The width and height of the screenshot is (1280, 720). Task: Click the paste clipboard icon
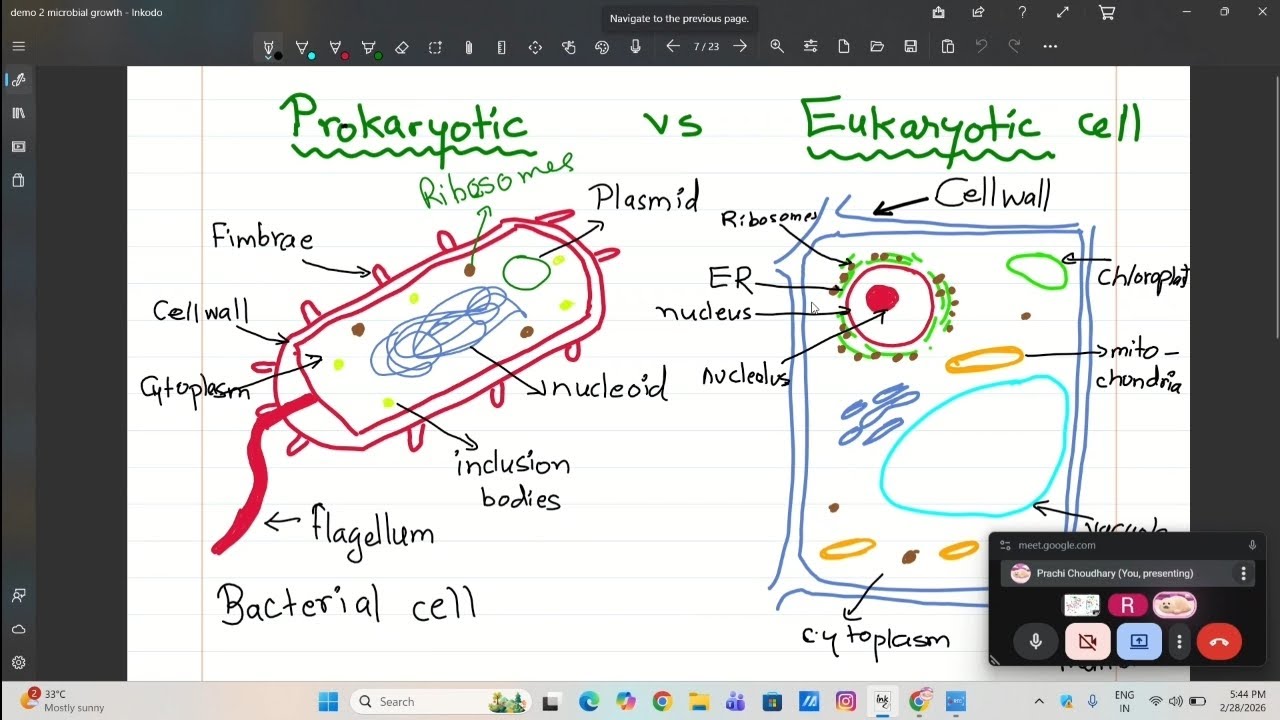948,46
